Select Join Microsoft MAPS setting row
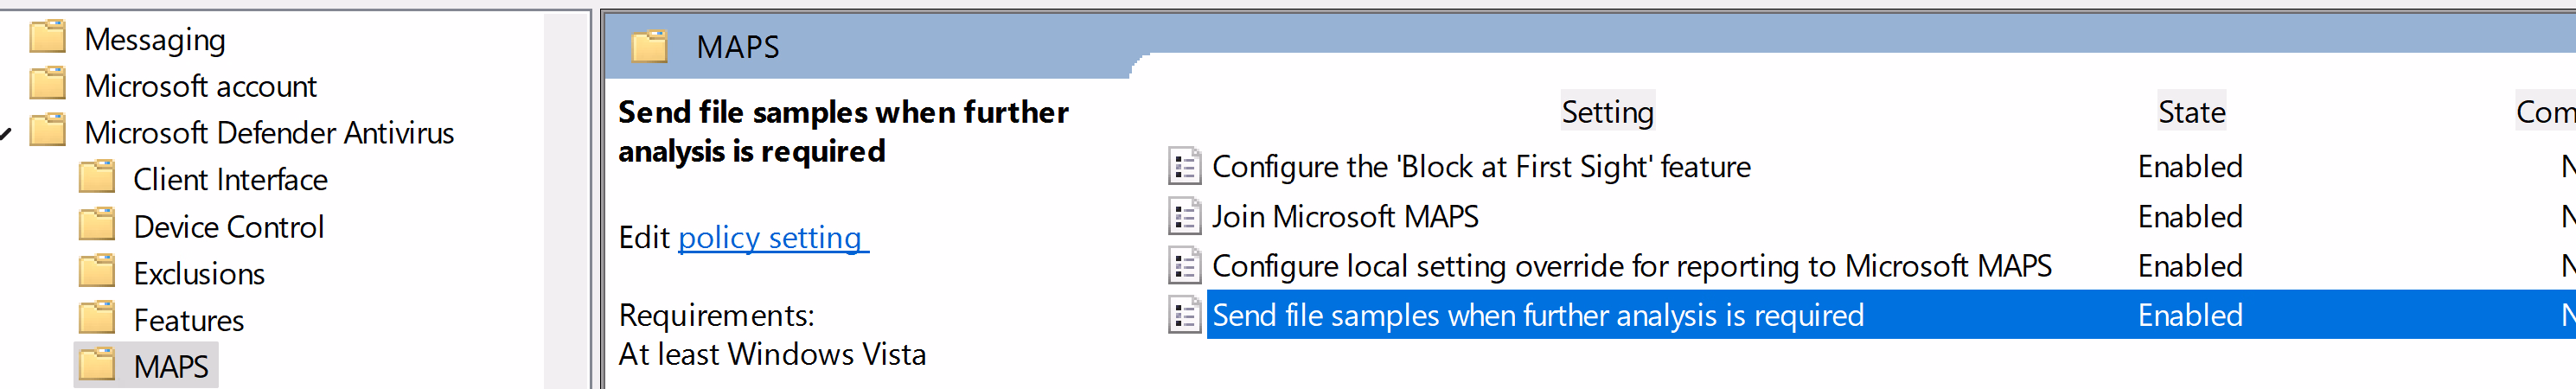The image size is (2576, 389). point(1344,217)
